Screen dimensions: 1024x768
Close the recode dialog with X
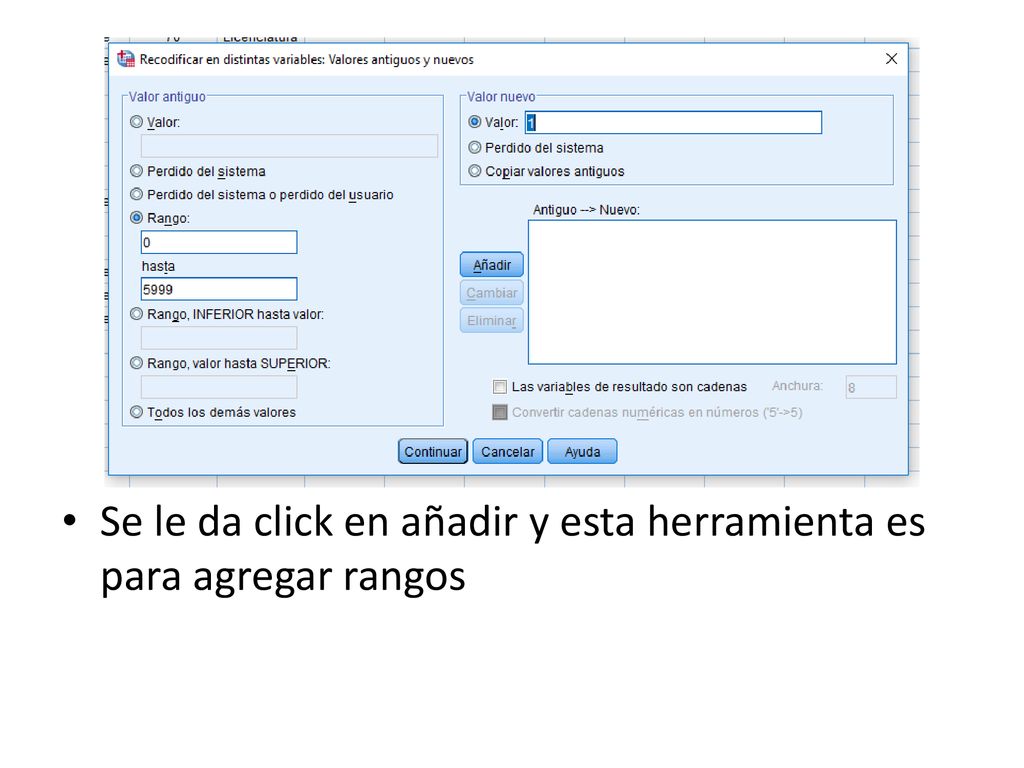pos(891,59)
